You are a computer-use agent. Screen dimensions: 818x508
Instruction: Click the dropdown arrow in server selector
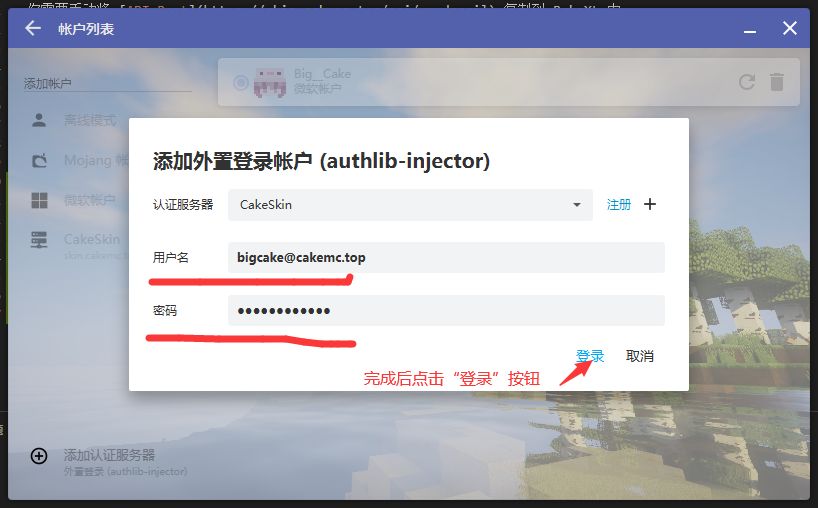[576, 205]
